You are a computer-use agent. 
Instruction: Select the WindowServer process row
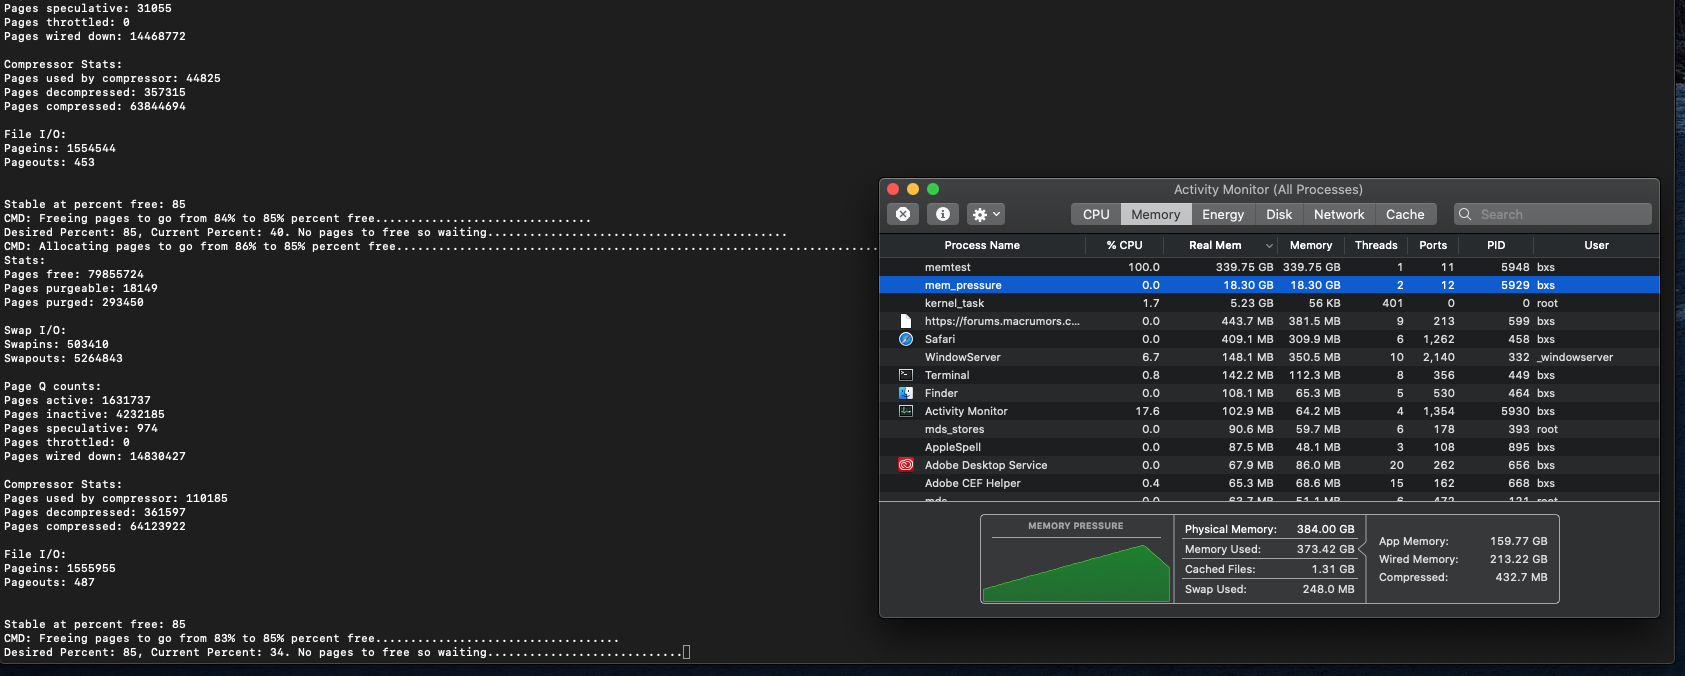pos(1269,357)
